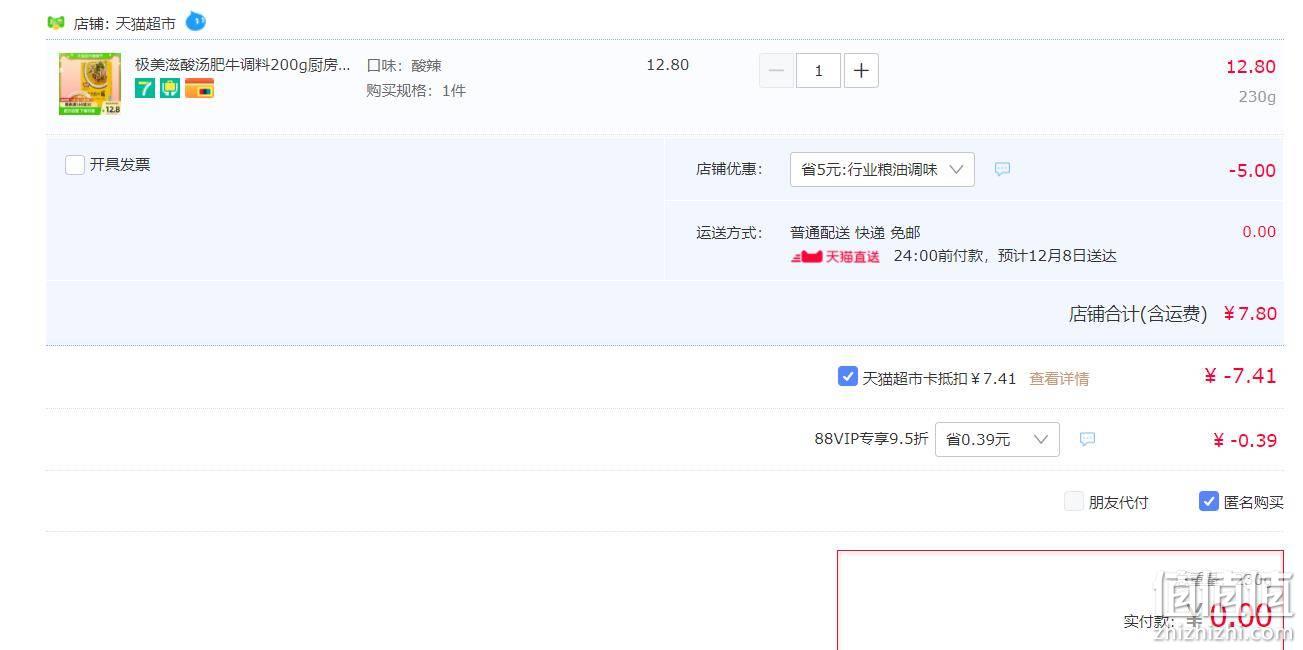This screenshot has height=650, width=1303.
Task: Click the -5.00 store discount amount
Action: (1252, 170)
